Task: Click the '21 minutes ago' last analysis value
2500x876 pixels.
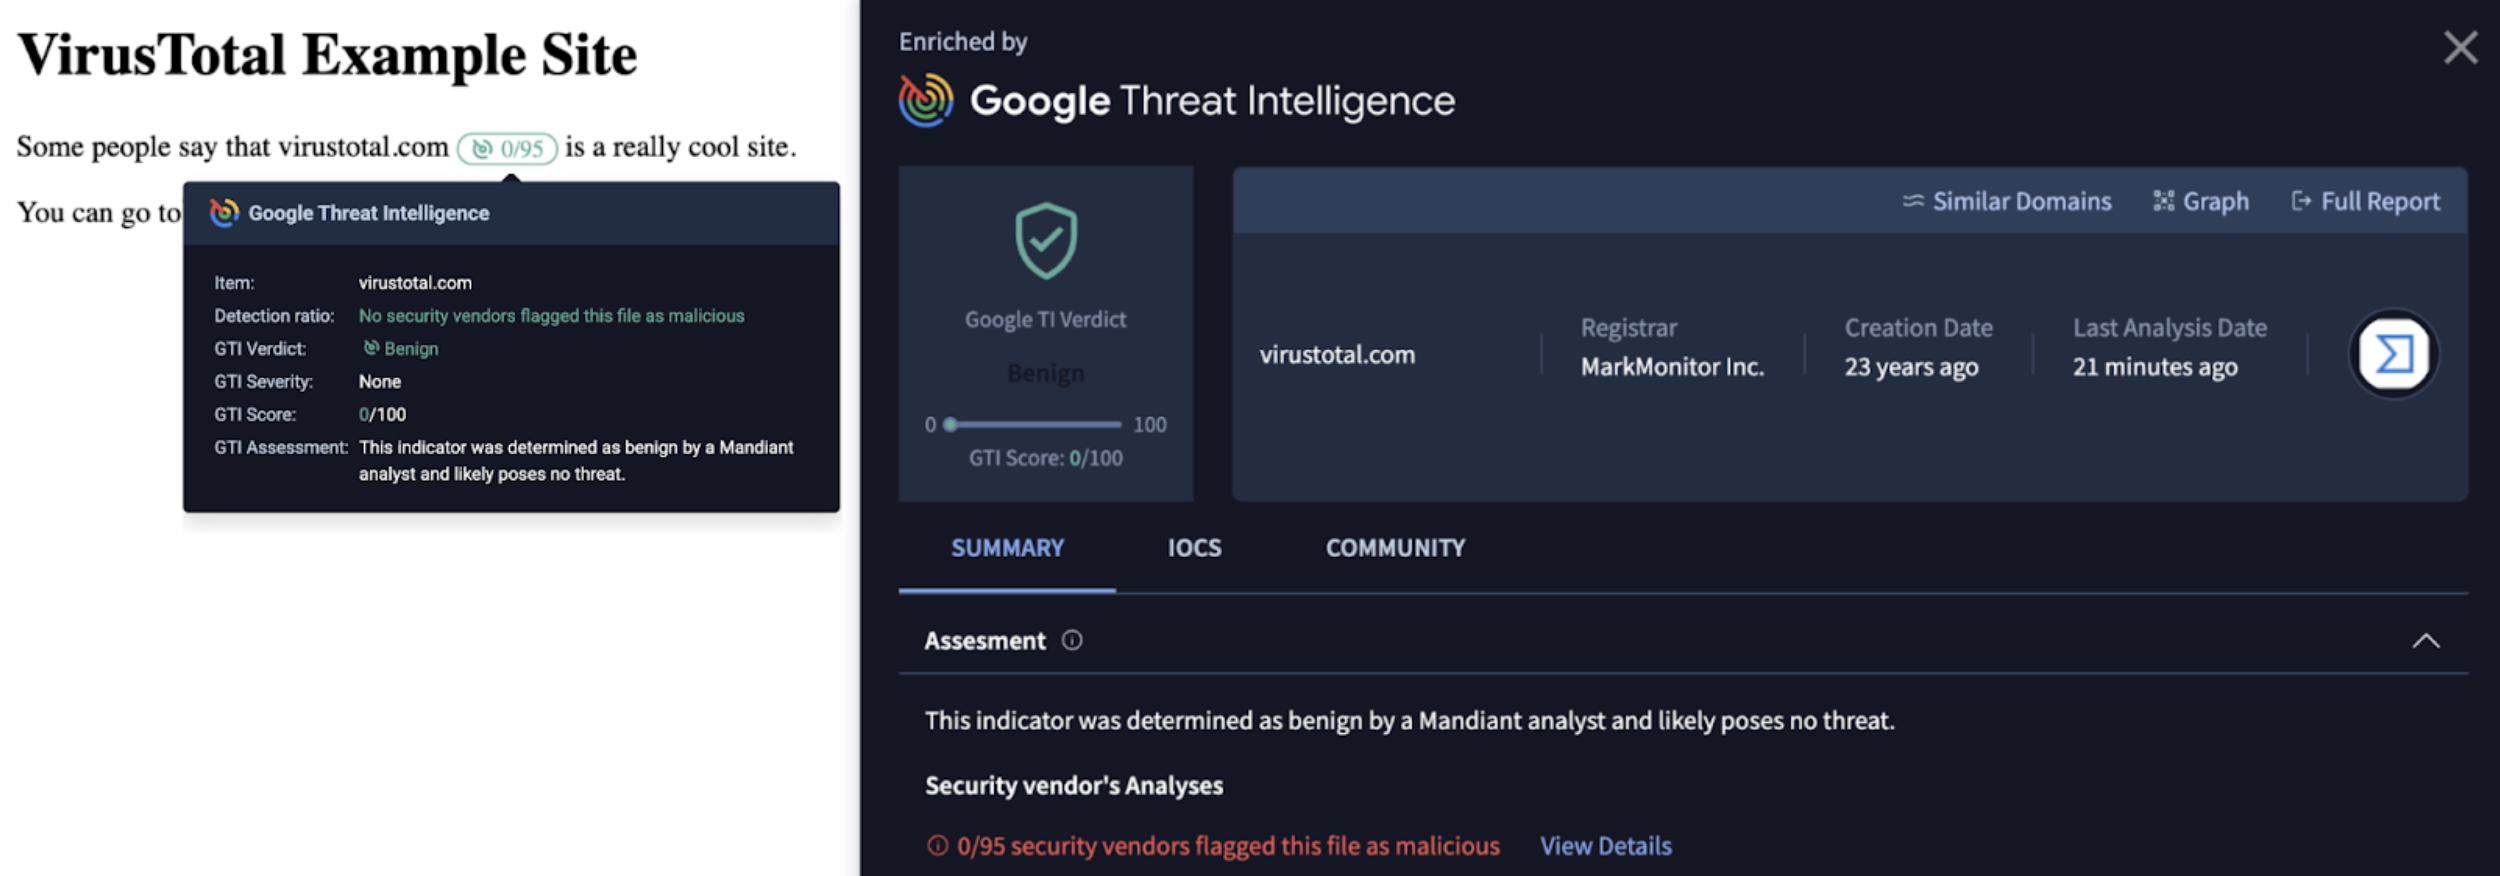Action: tap(2155, 367)
